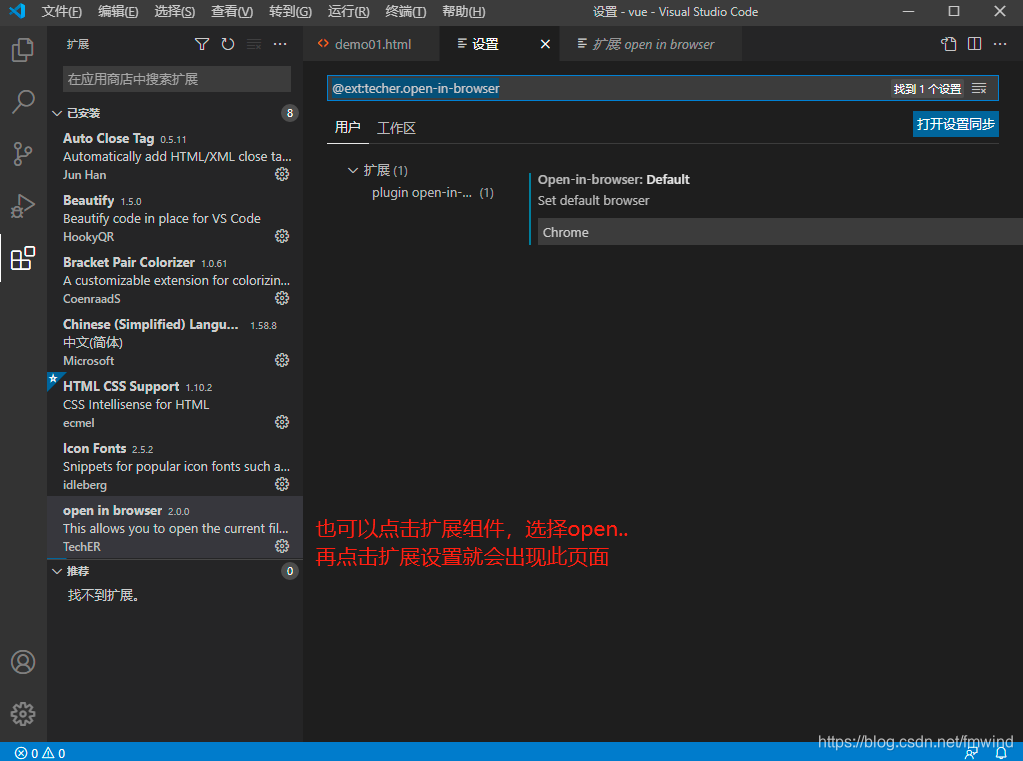Open the 运行(R) menu
The height and width of the screenshot is (761, 1023).
coord(348,11)
